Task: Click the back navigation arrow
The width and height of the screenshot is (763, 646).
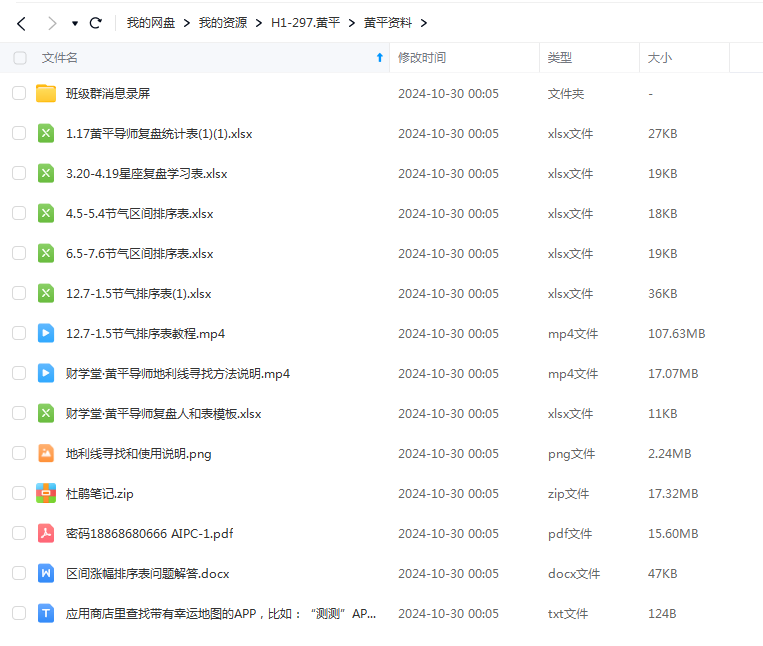Action: 21,23
